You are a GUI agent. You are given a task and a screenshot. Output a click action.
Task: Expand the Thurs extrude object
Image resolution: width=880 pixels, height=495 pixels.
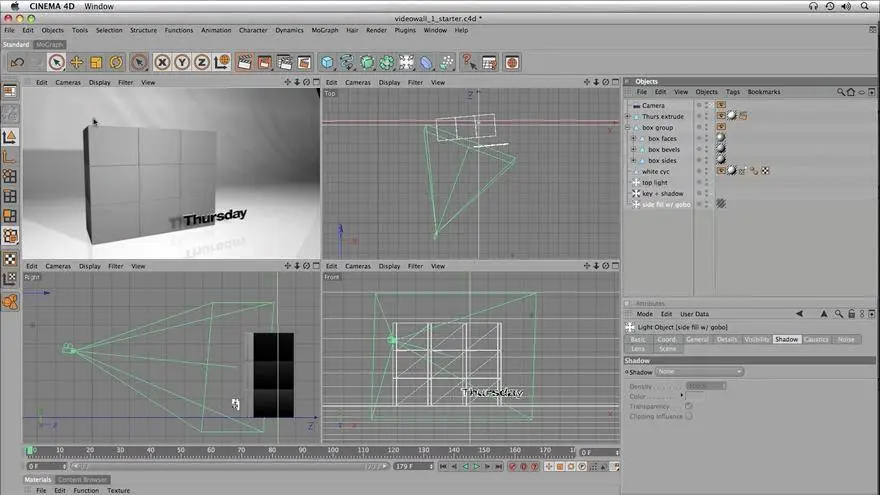(627, 116)
